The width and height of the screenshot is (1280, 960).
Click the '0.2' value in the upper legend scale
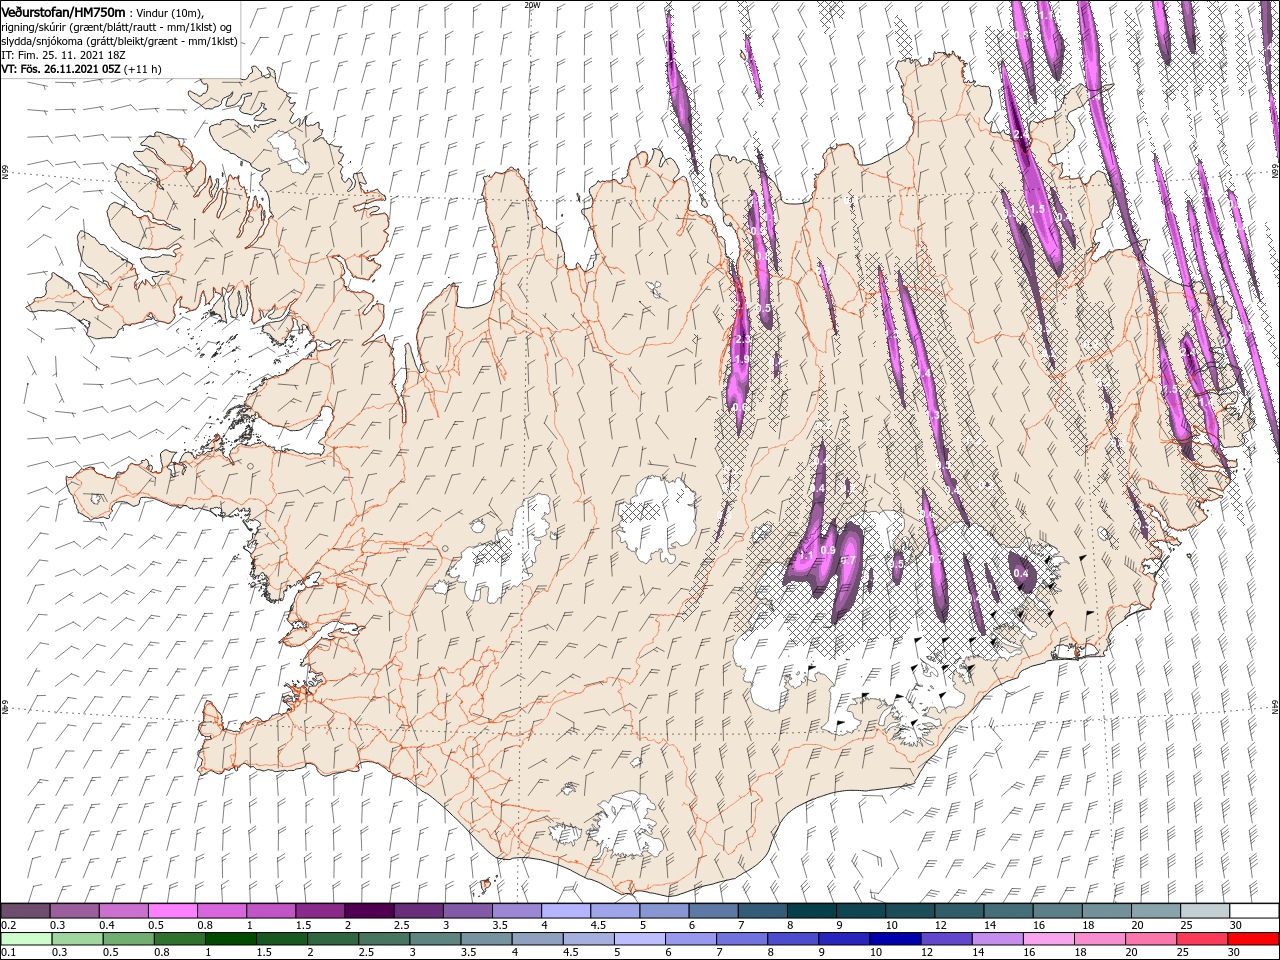tap(8, 925)
